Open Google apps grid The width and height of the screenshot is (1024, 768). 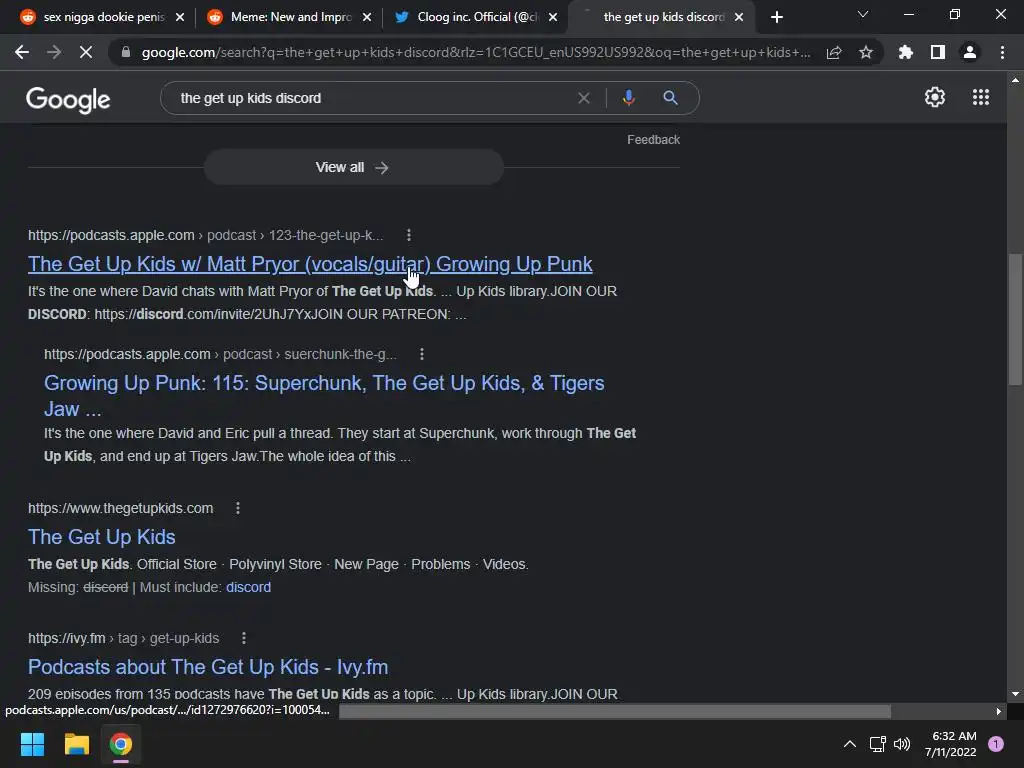(x=981, y=97)
